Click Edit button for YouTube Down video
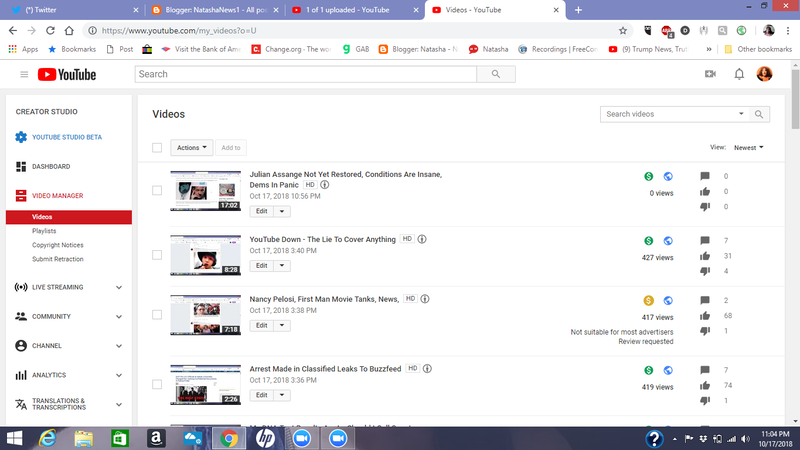 point(262,266)
